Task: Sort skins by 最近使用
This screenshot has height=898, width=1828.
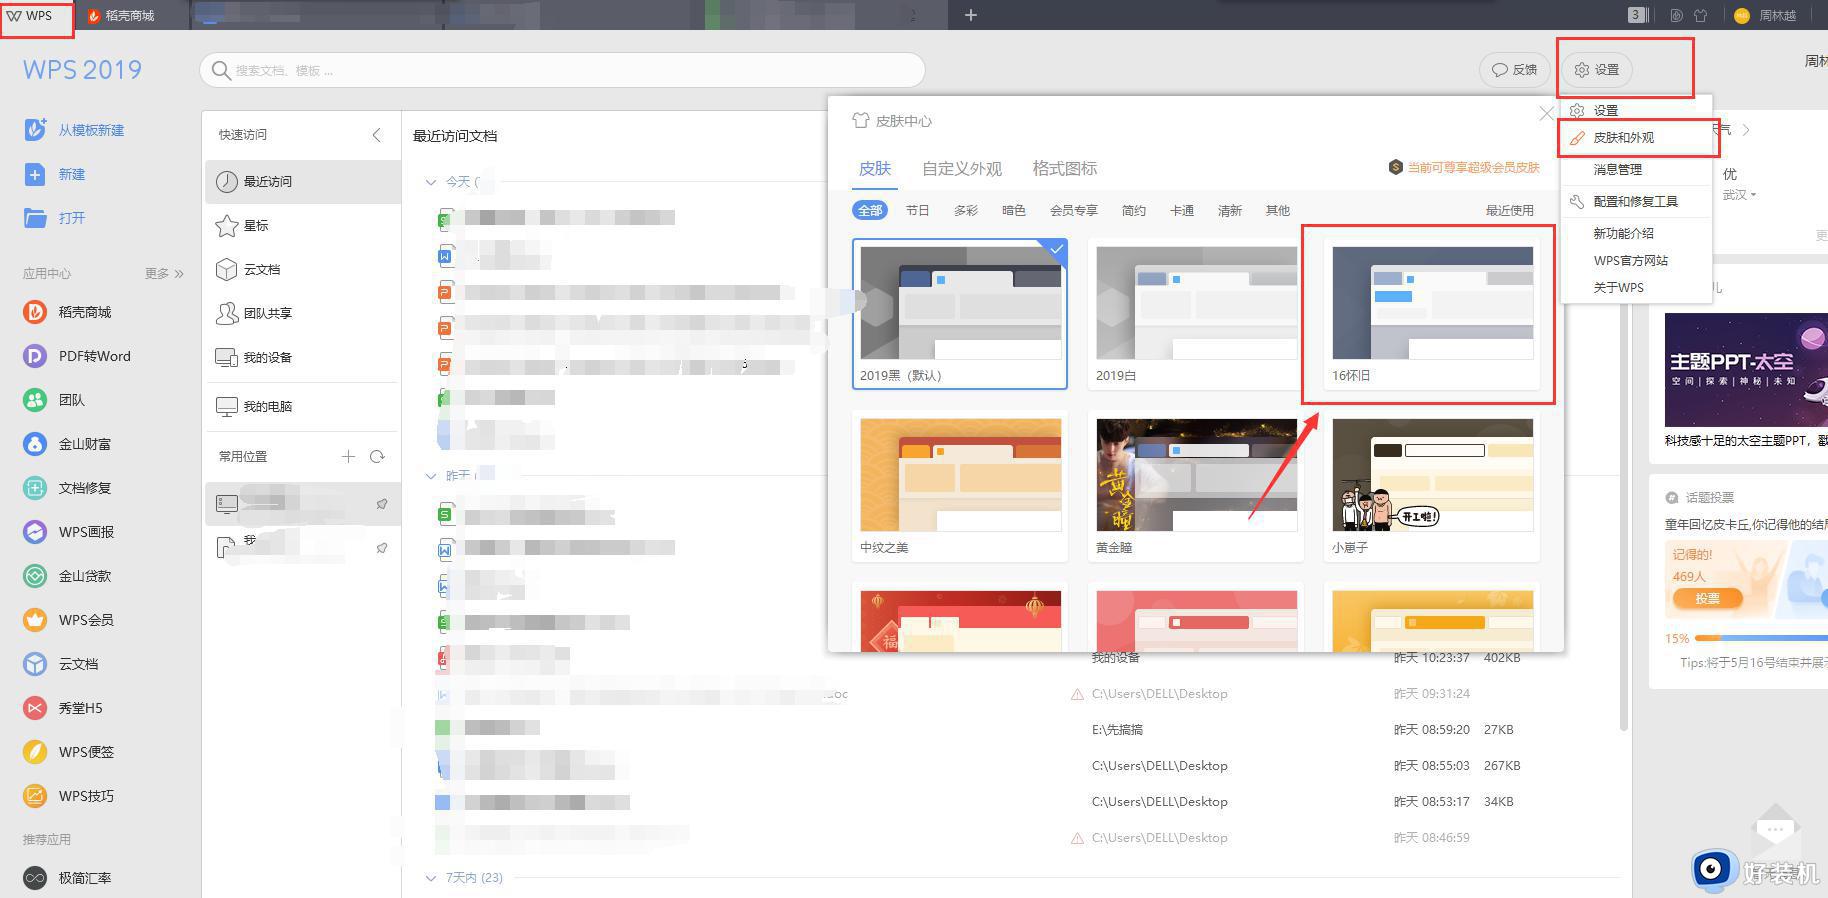Action: point(1509,210)
